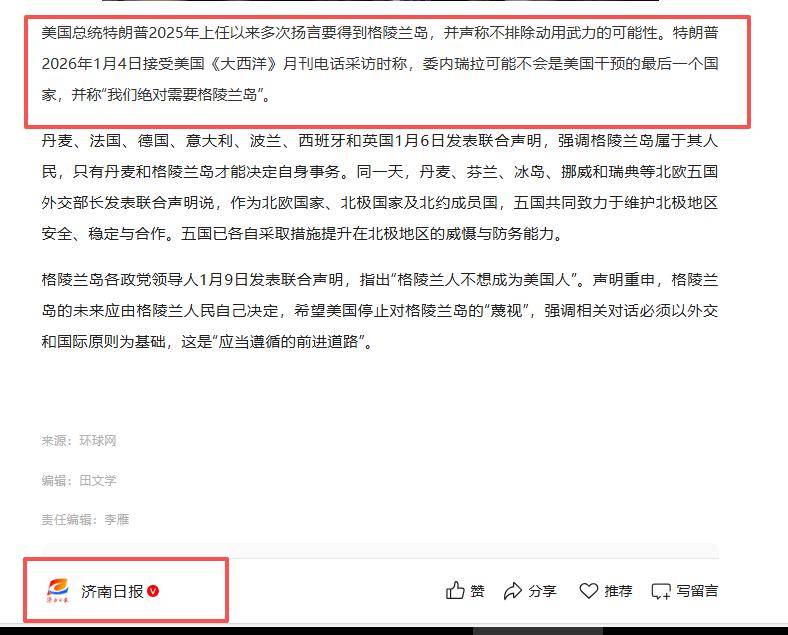The width and height of the screenshot is (788, 635).
Task: Click the 责任编辑 李雁 line
Action: pyautogui.click(x=85, y=519)
